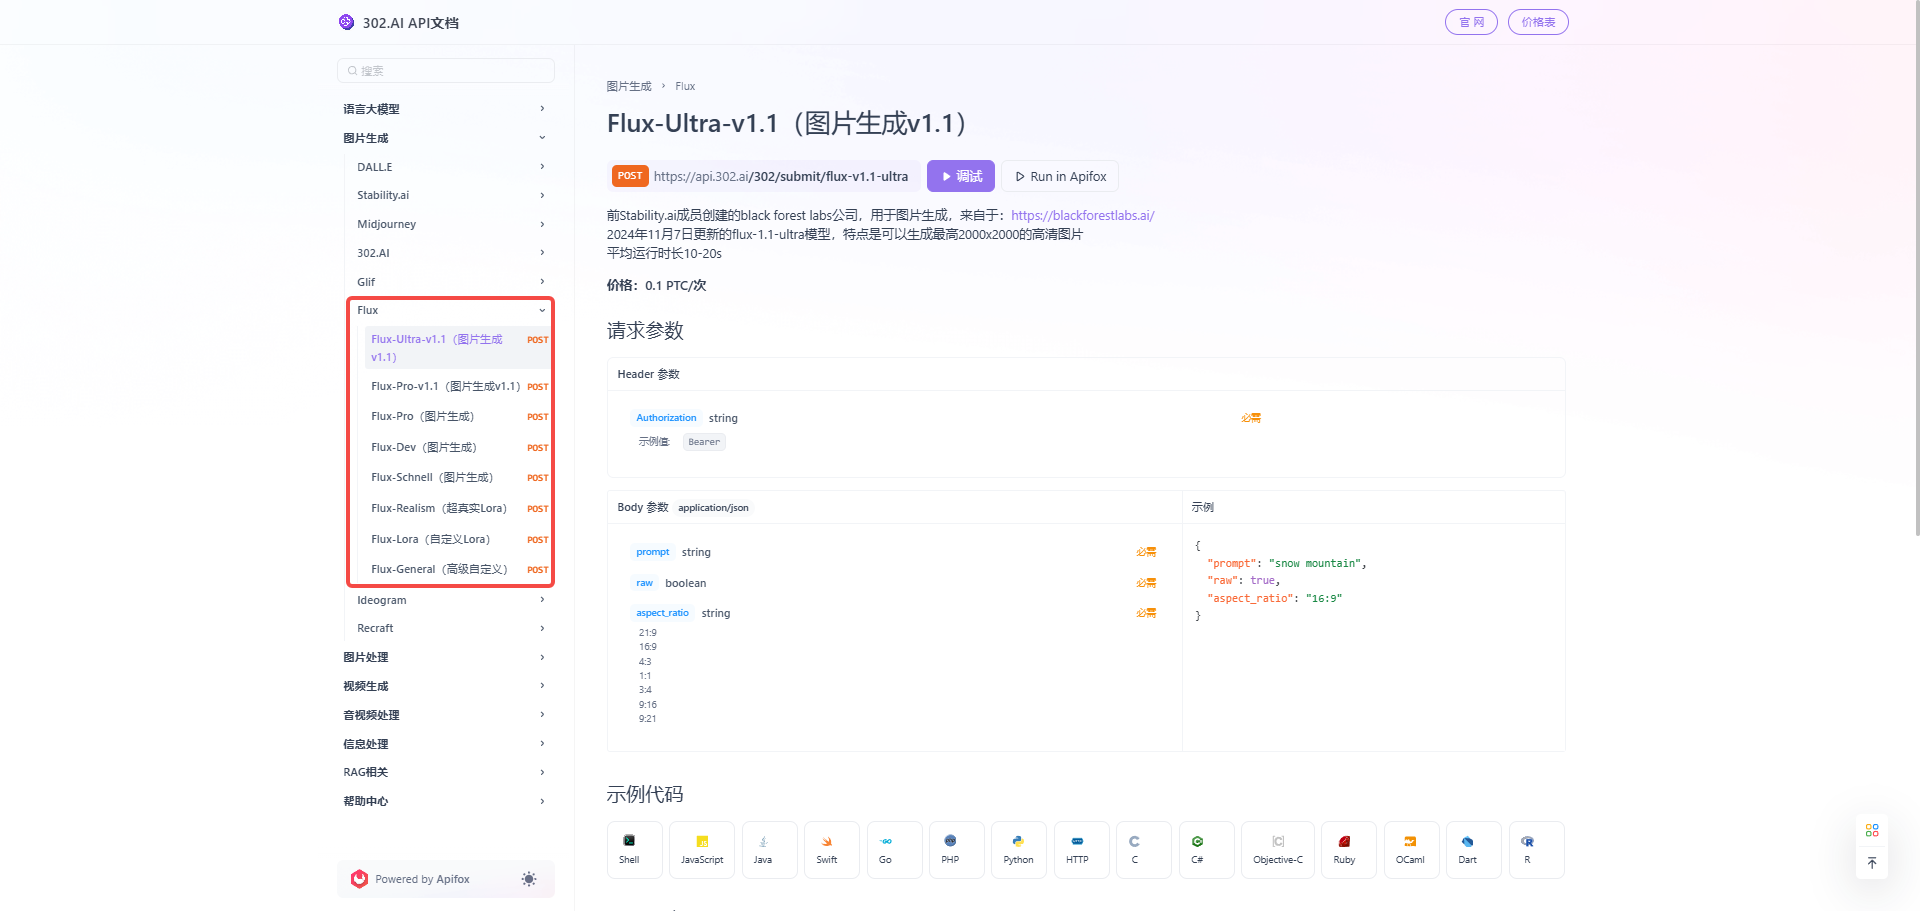
Task: Click the prompt parameter name
Action: click(x=653, y=552)
